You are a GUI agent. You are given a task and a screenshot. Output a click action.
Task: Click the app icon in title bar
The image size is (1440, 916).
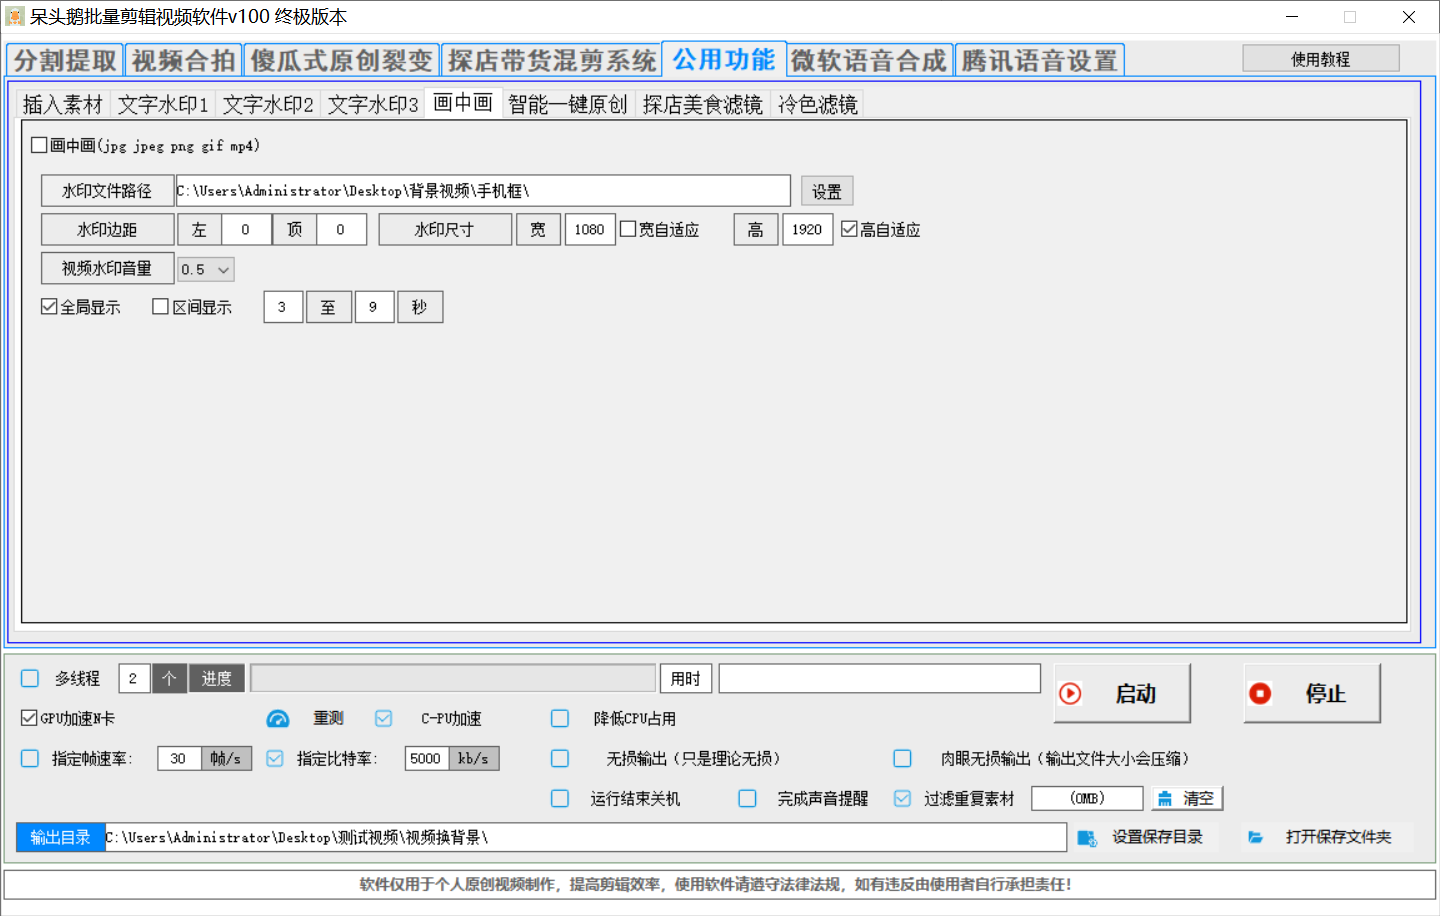coord(15,17)
